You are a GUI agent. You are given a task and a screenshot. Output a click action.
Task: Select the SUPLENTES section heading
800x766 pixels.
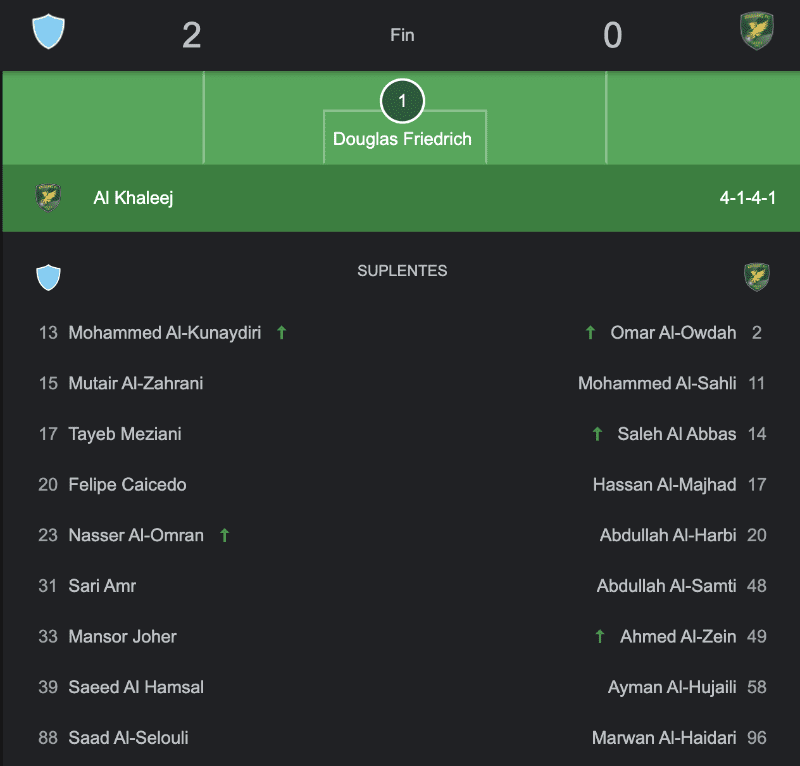point(402,271)
